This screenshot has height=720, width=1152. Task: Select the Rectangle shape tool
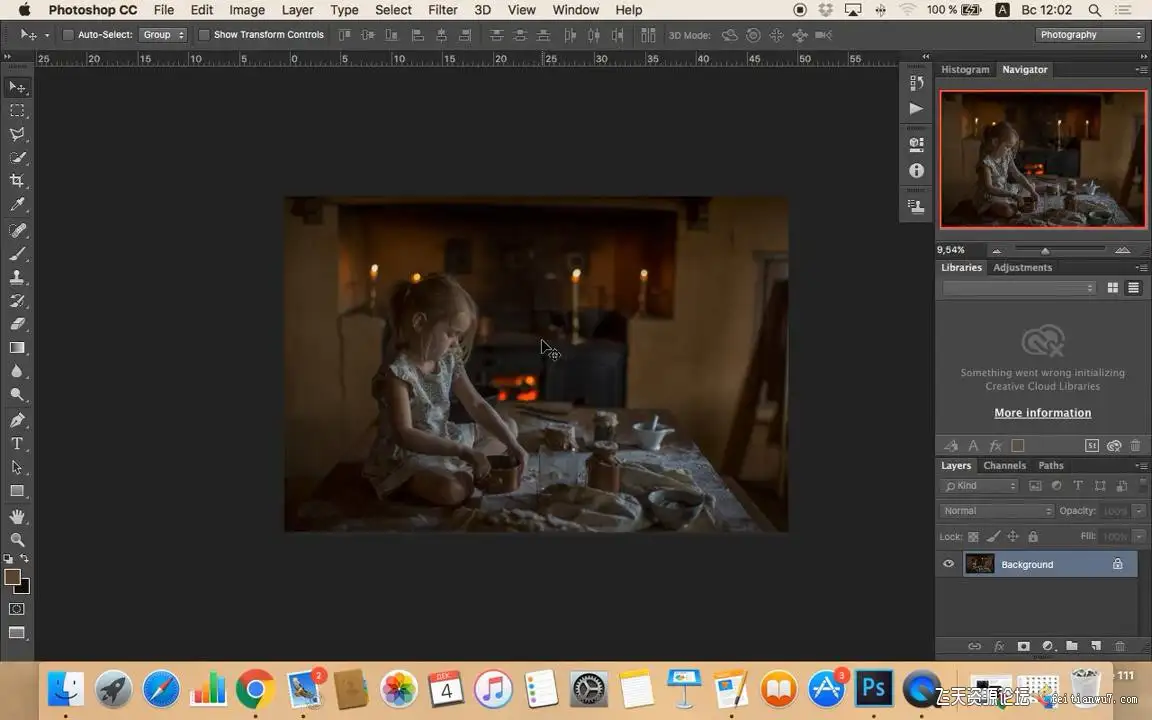[17, 491]
